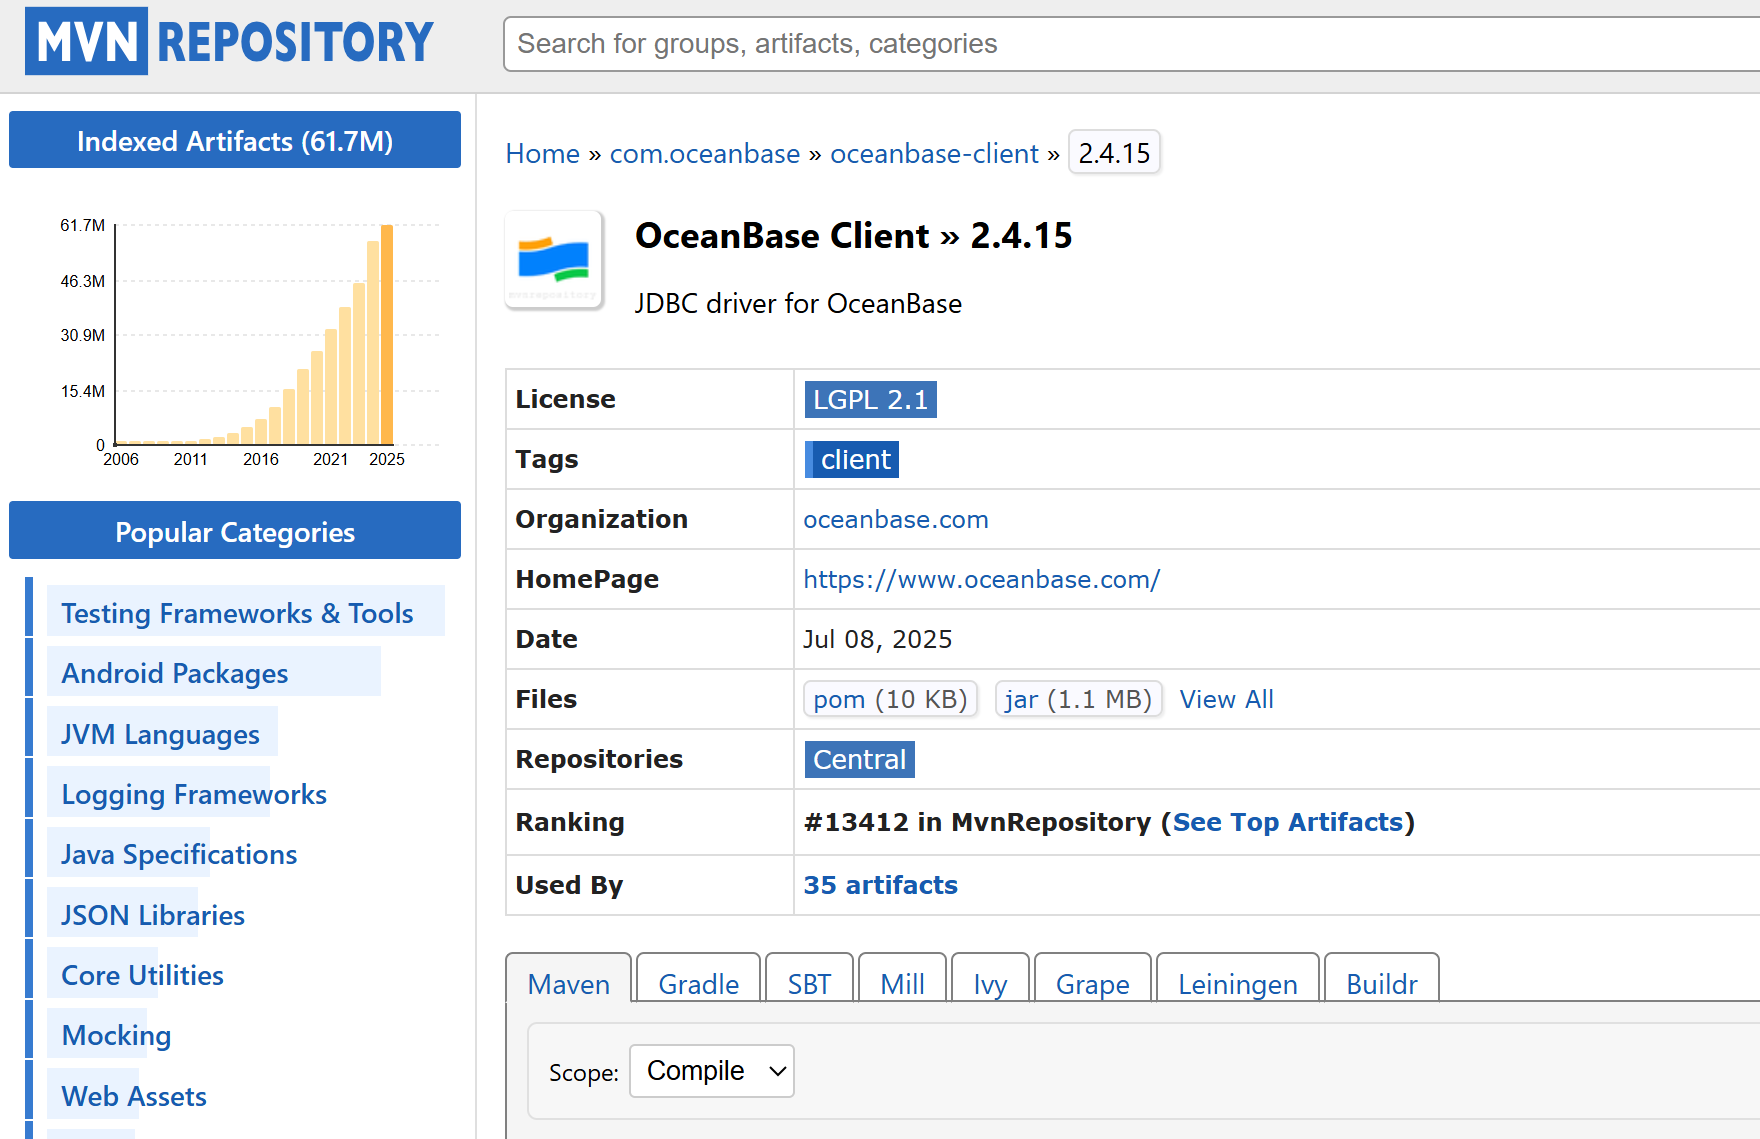Download the pom (10 KB) file

pyautogui.click(x=890, y=699)
